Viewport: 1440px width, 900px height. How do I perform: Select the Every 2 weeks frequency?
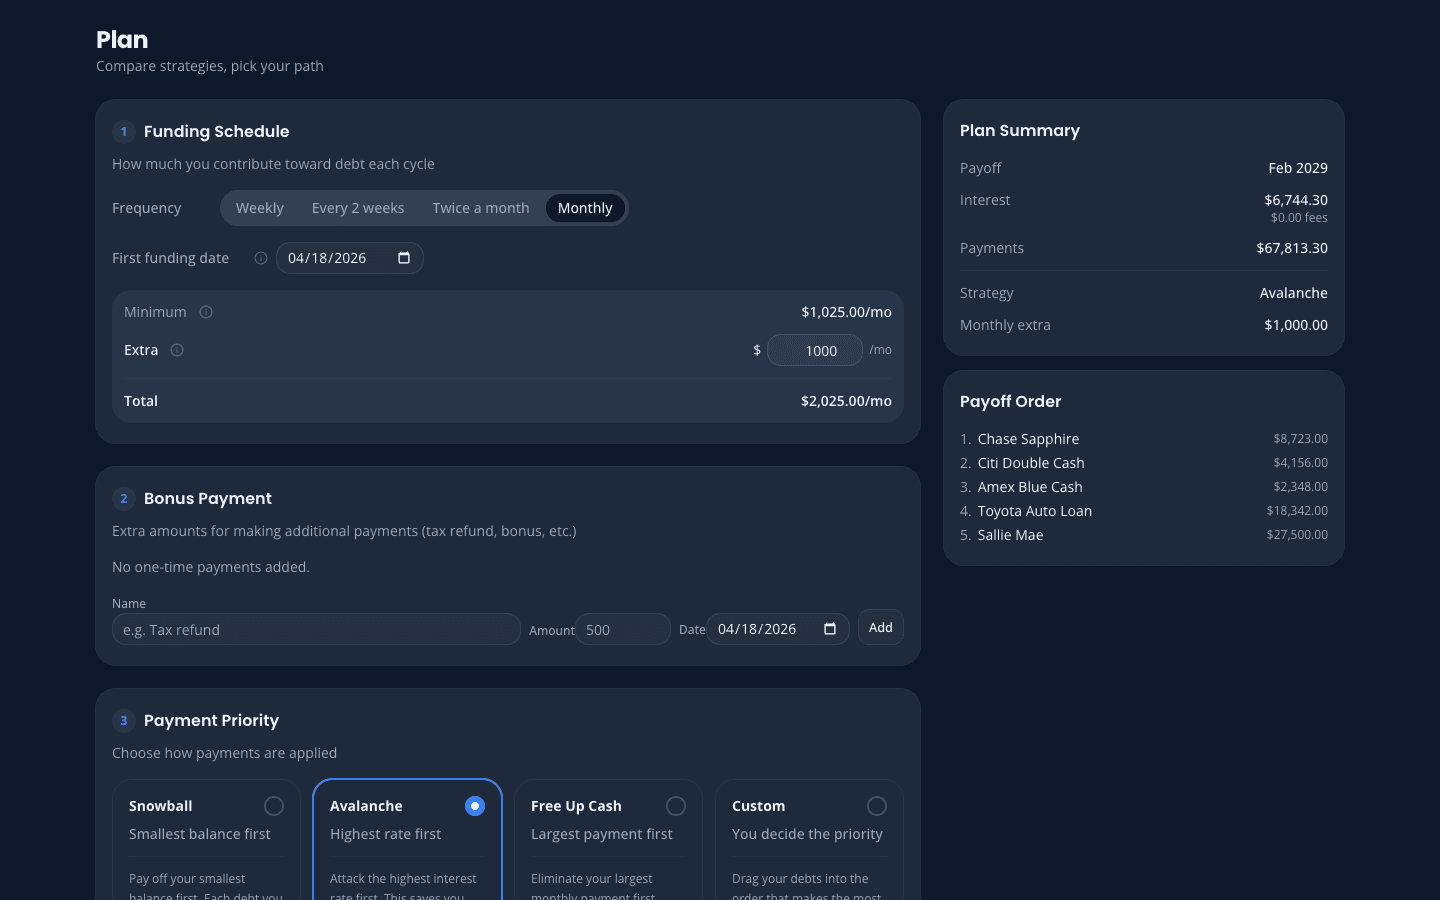click(358, 207)
